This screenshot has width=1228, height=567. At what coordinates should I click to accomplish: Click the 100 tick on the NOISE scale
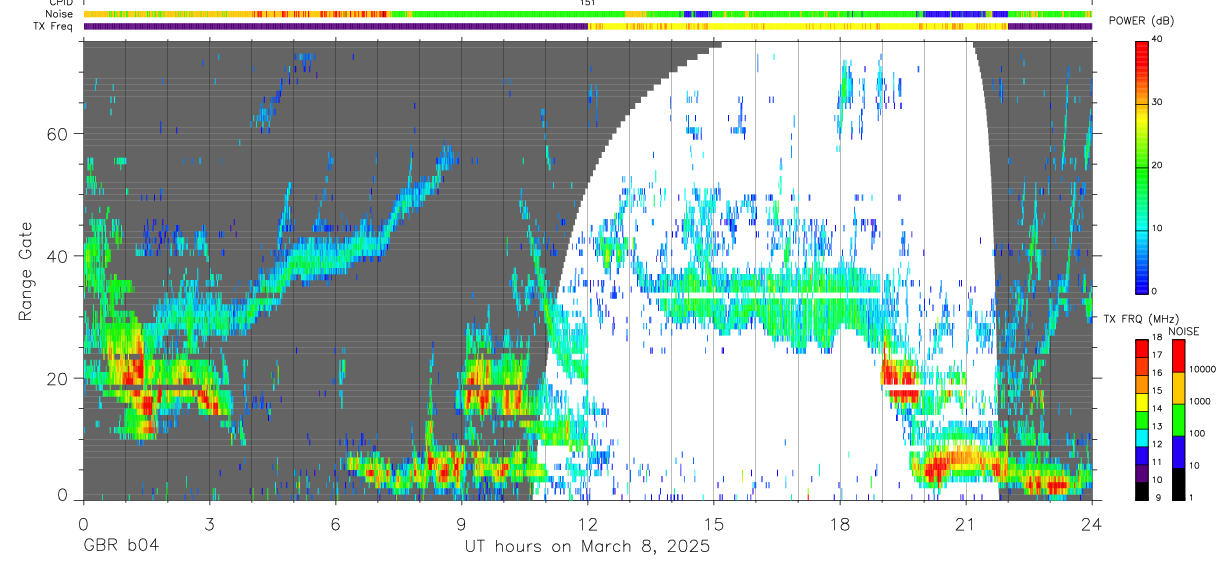(x=1199, y=433)
